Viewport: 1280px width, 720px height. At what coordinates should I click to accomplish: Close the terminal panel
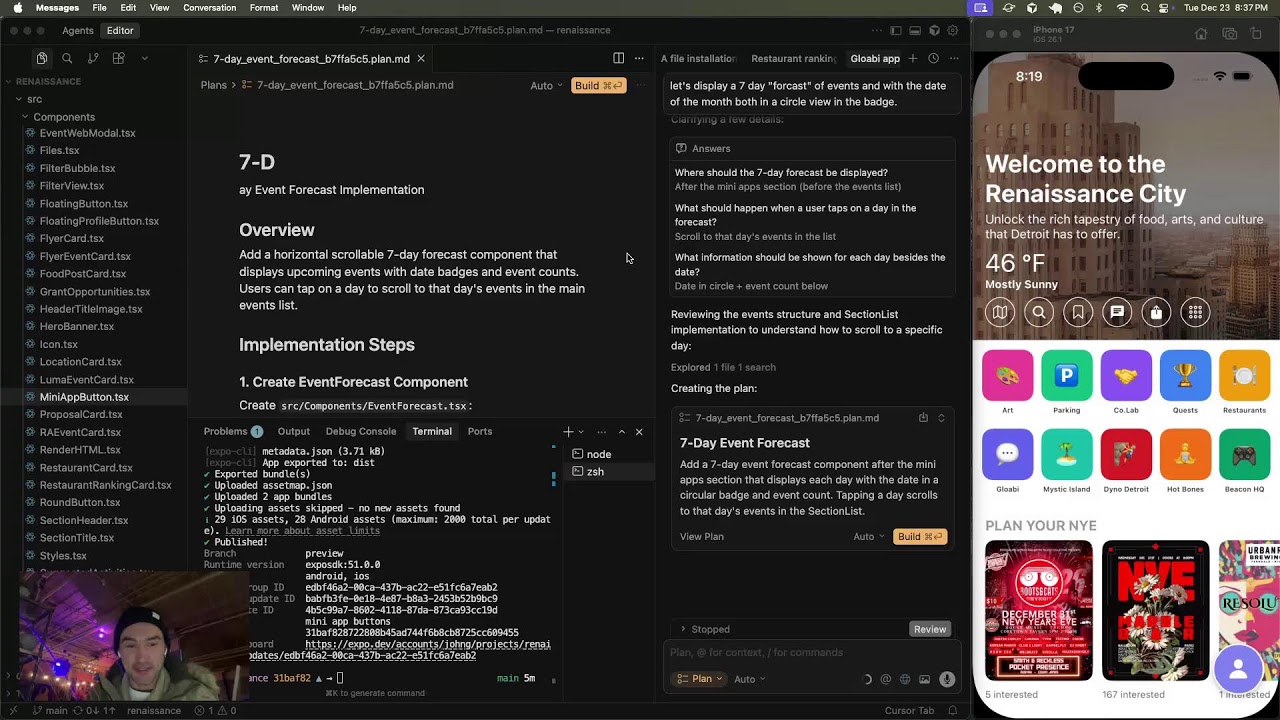(x=639, y=431)
